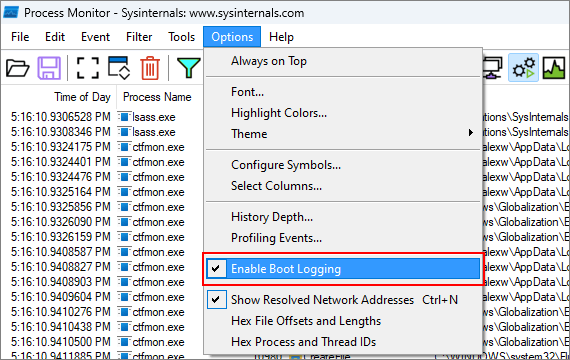
Task: Toggle the Autoscroll toolbar icon
Action: tap(119, 68)
